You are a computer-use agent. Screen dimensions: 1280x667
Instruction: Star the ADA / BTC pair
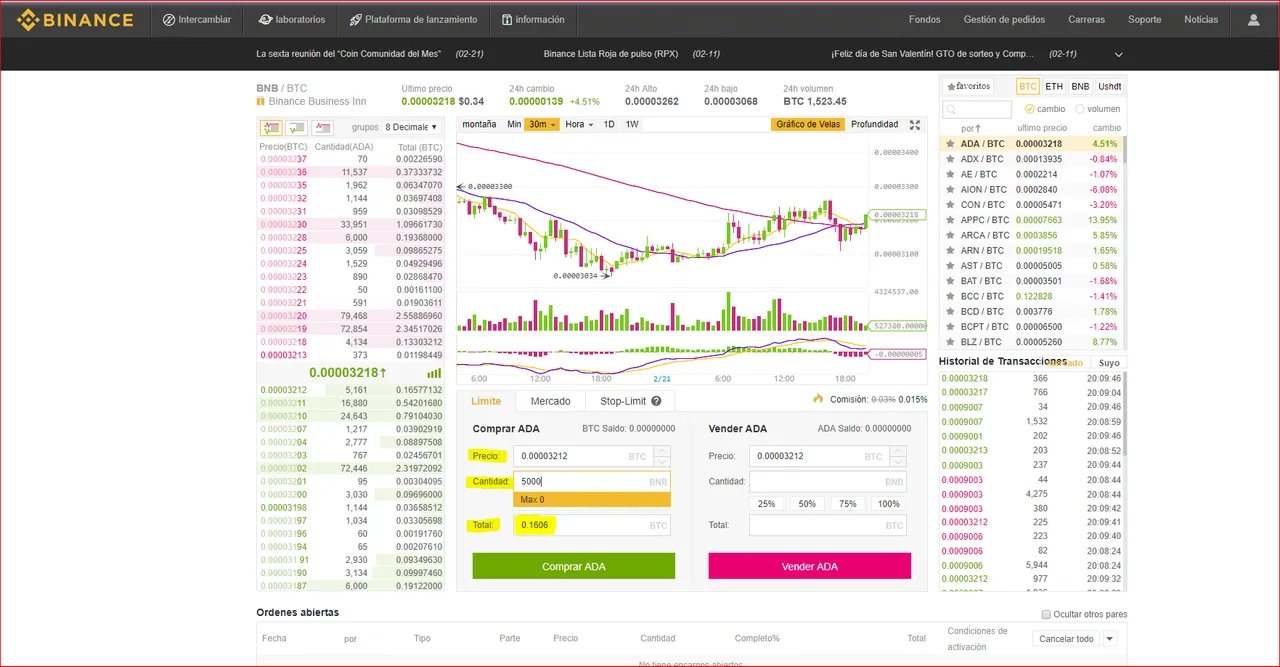tap(951, 144)
